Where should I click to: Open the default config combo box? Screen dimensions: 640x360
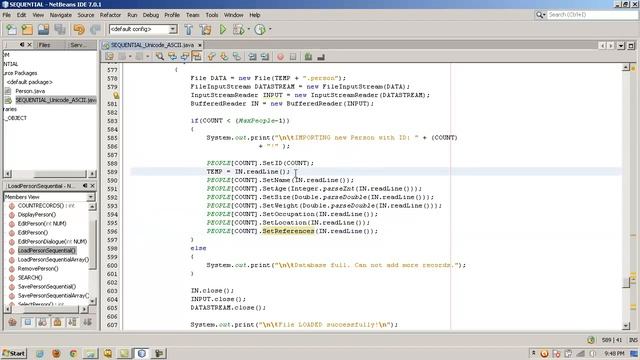(143, 29)
